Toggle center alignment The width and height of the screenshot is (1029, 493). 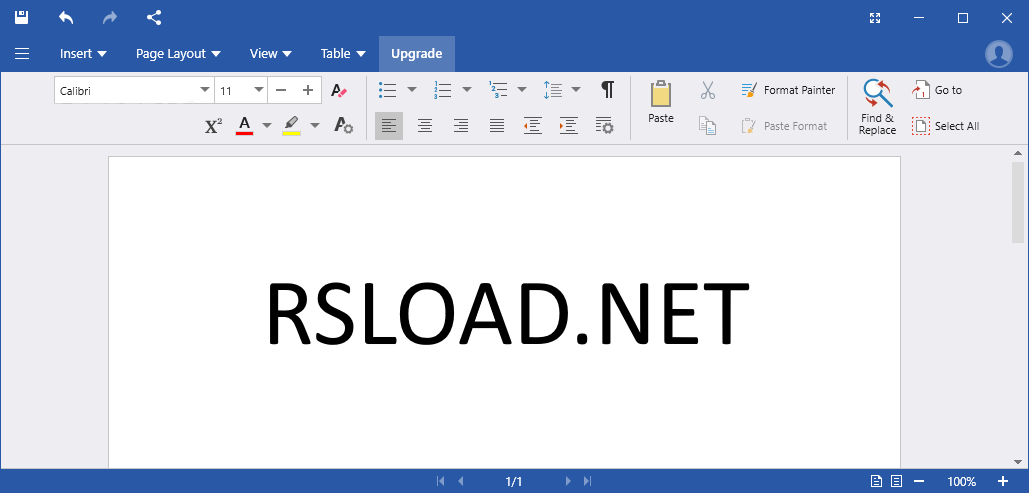(x=425, y=126)
